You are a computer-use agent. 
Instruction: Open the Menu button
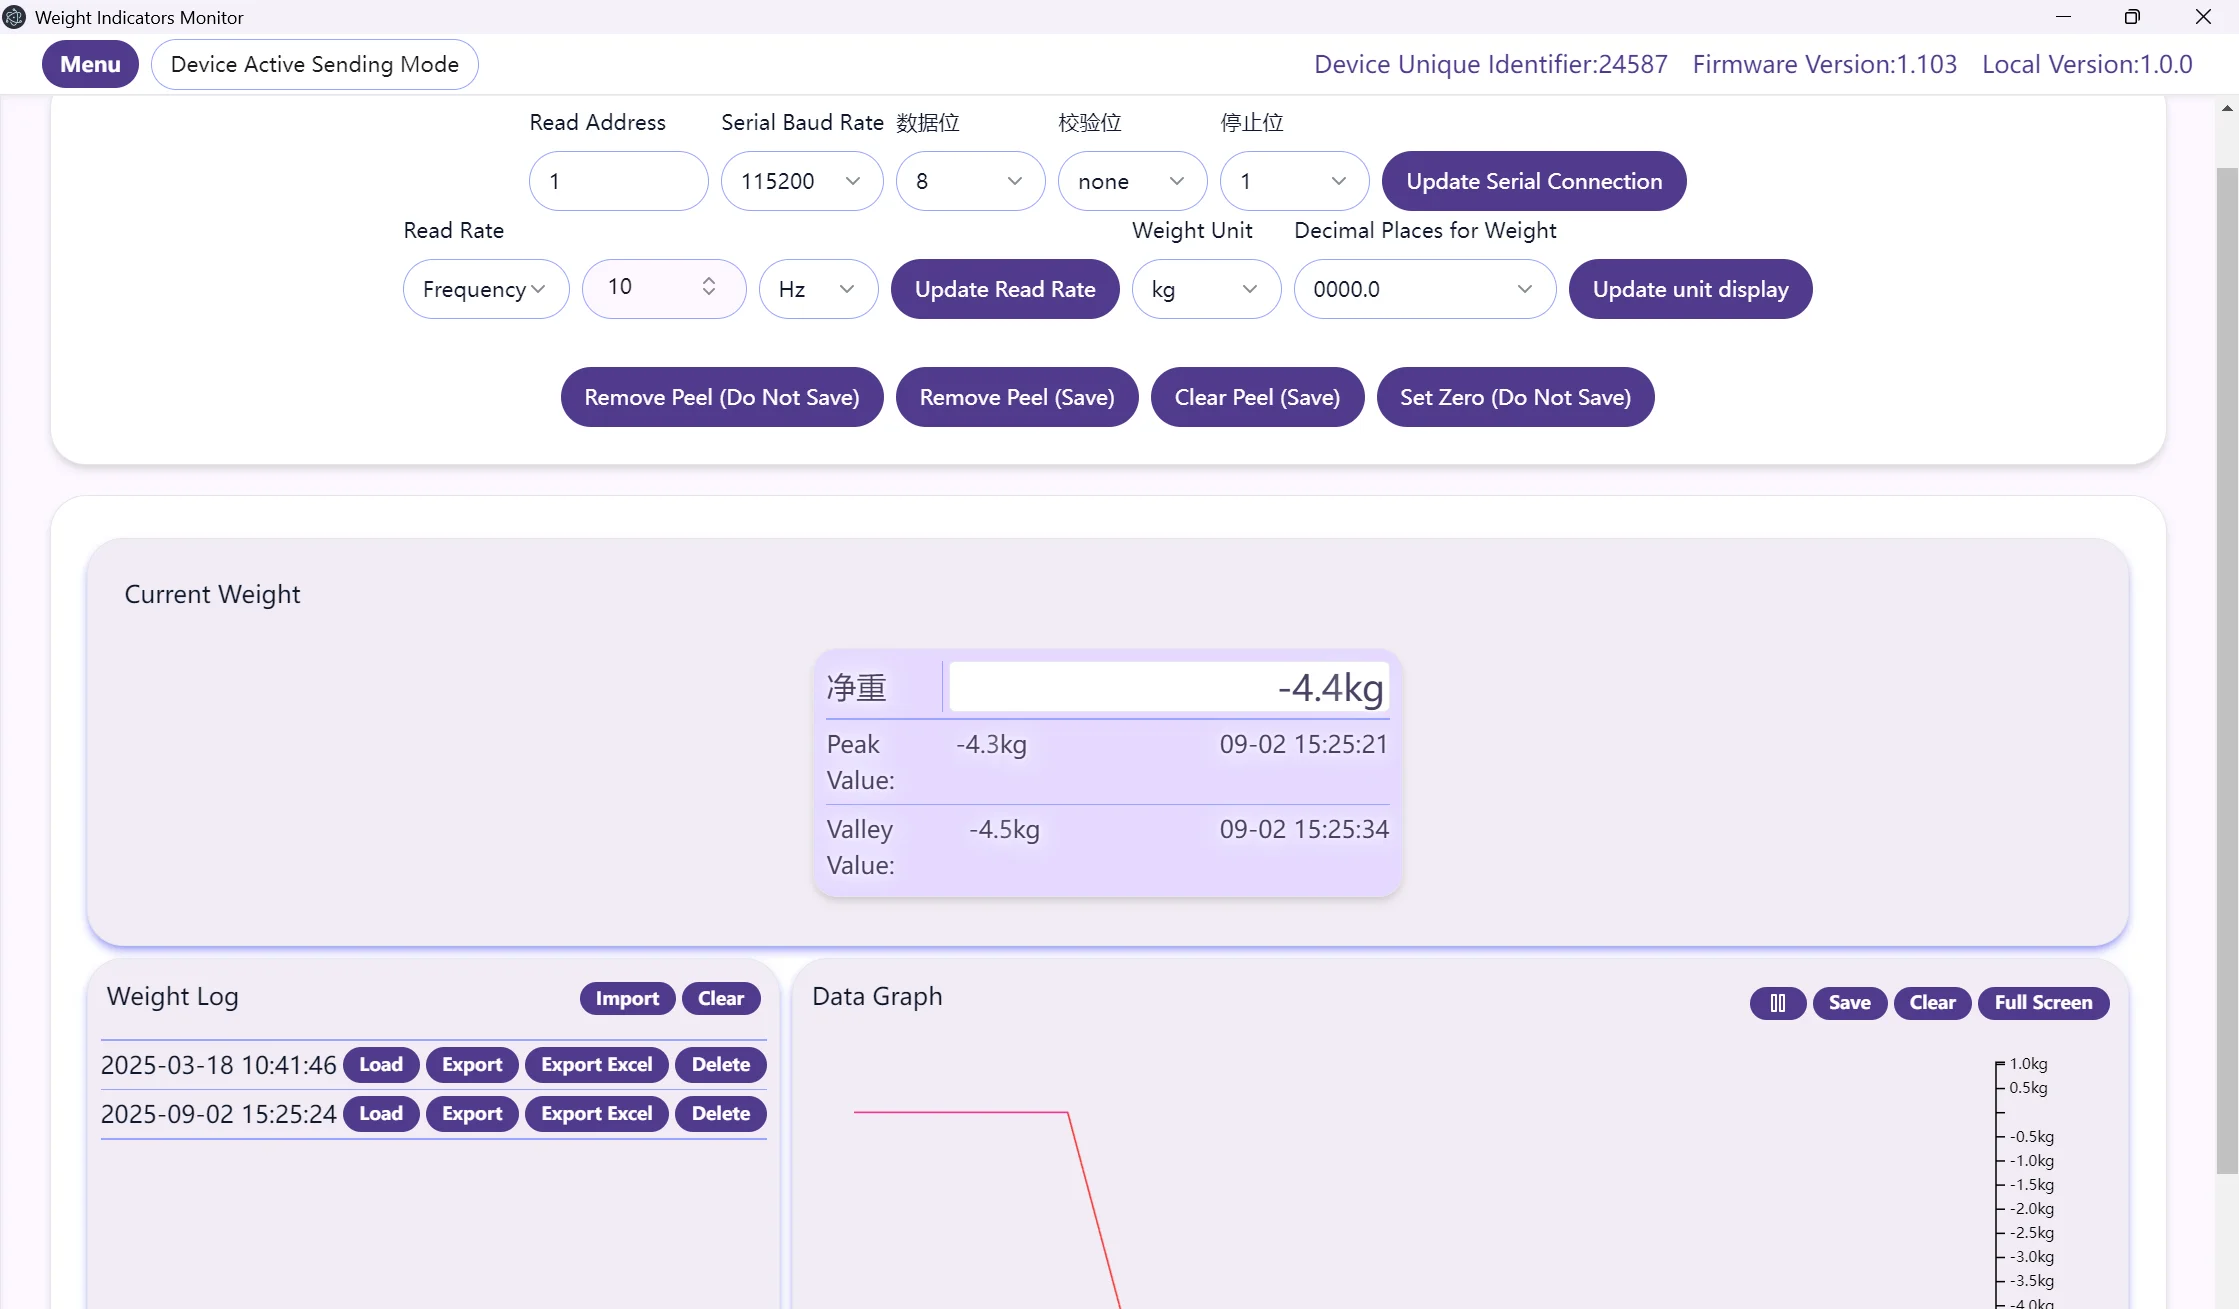pos(90,64)
